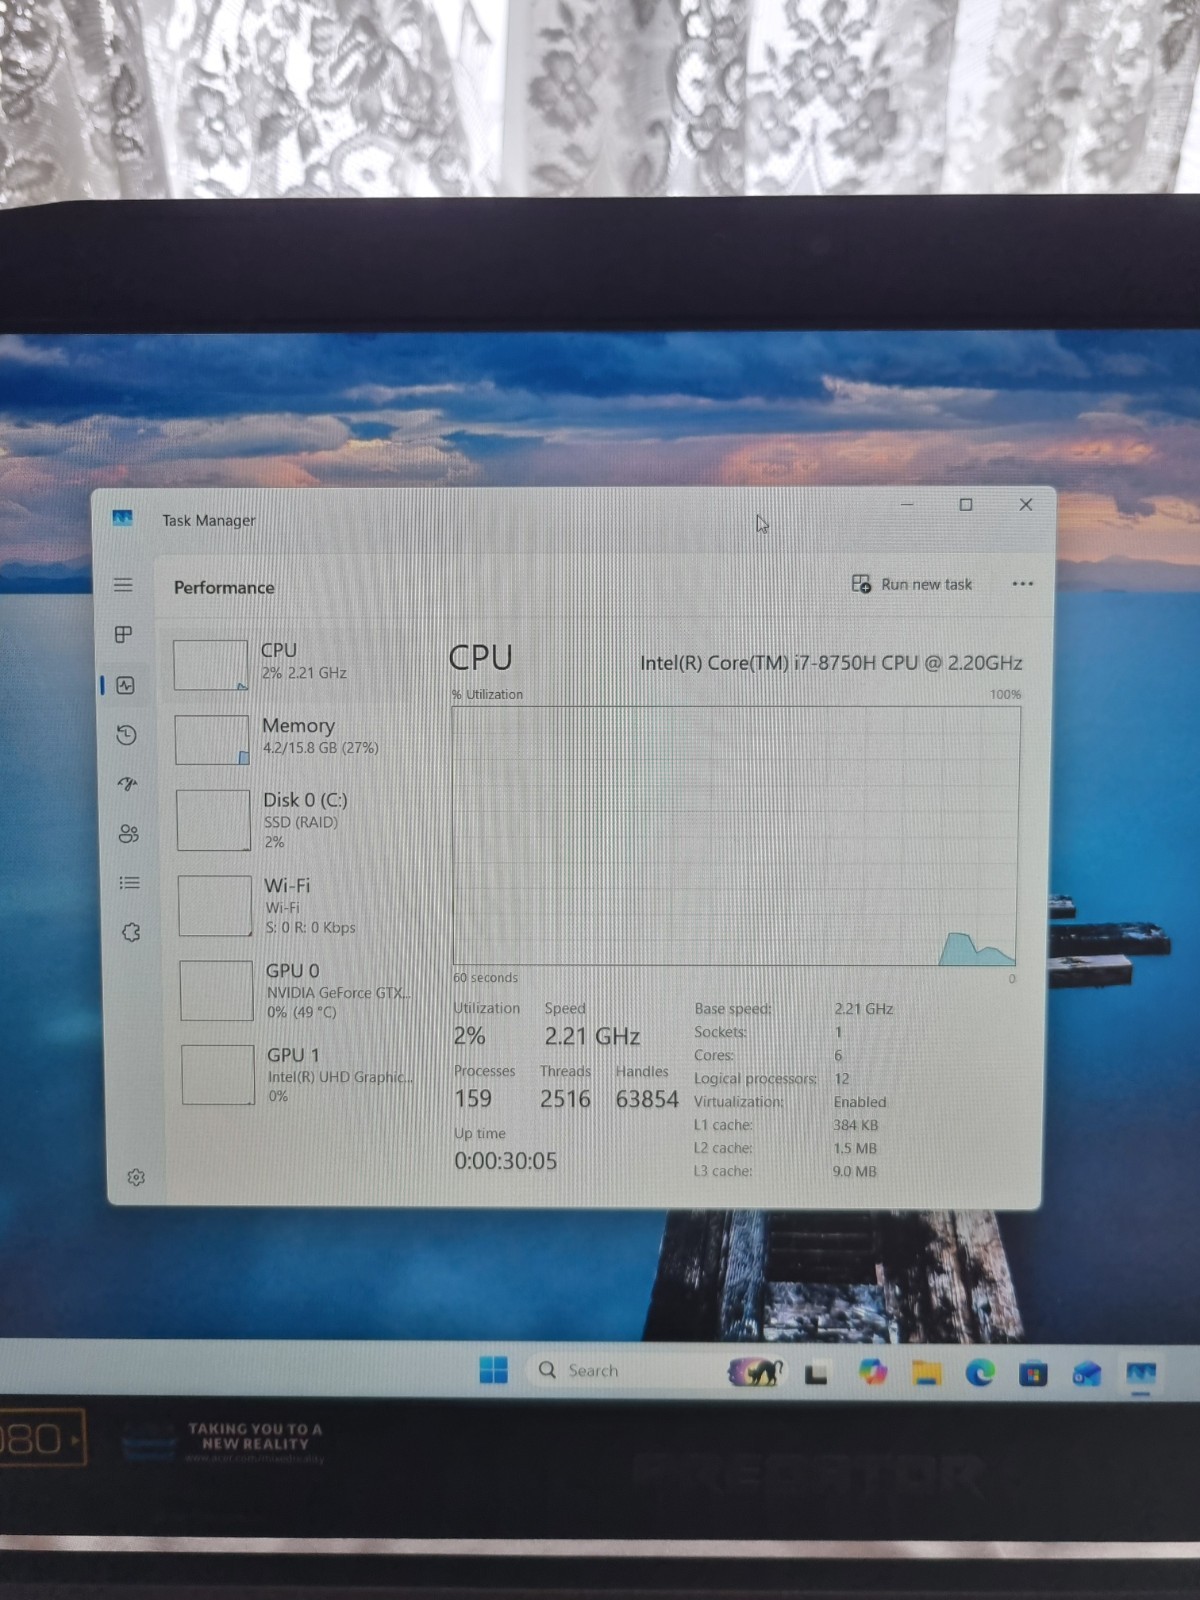Viewport: 1200px width, 1600px height.
Task: Click the Base speed value 2.21 GHz
Action: [864, 1009]
